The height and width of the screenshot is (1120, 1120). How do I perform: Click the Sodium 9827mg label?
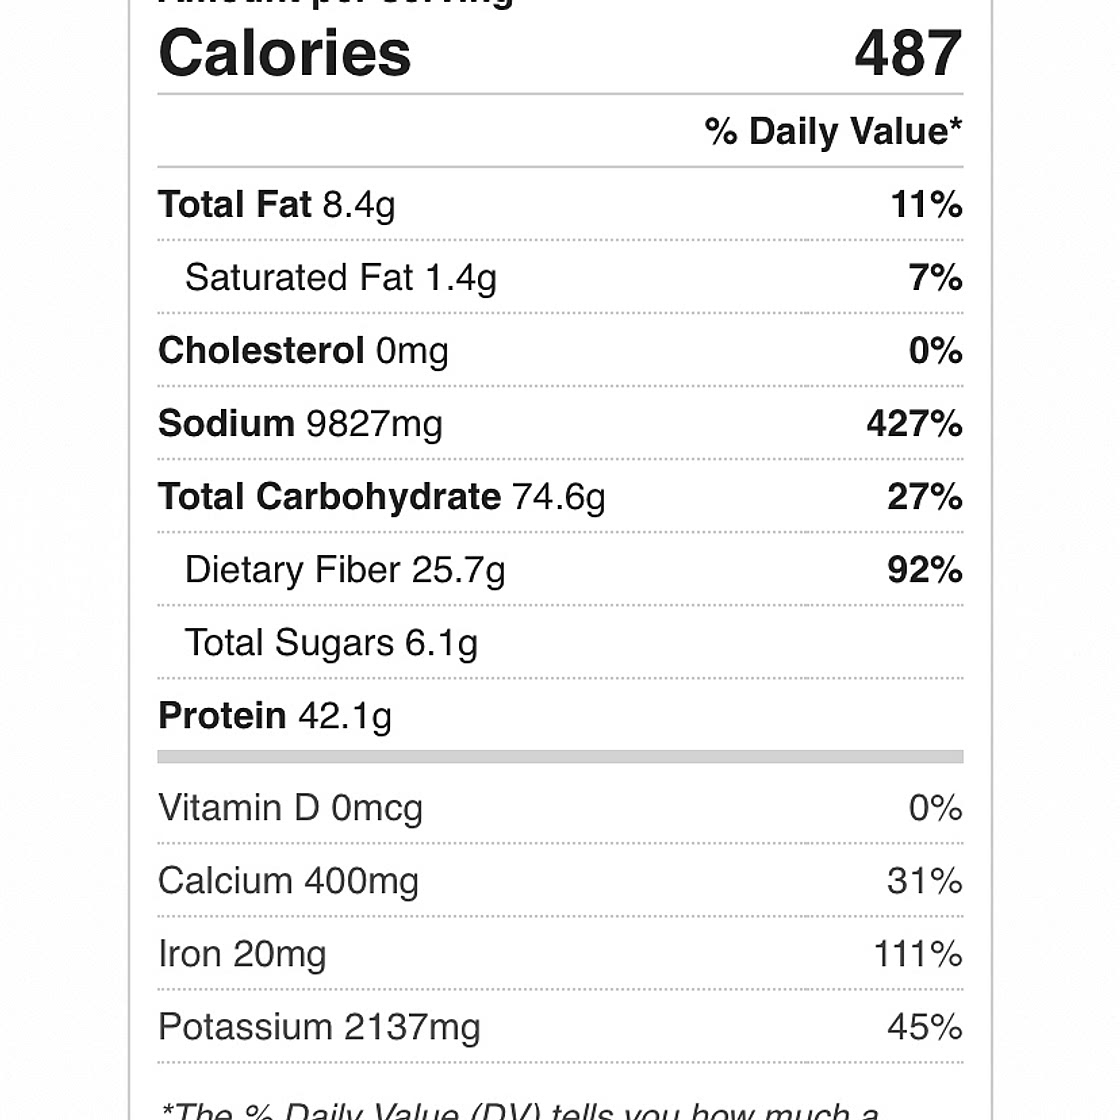pyautogui.click(x=300, y=424)
